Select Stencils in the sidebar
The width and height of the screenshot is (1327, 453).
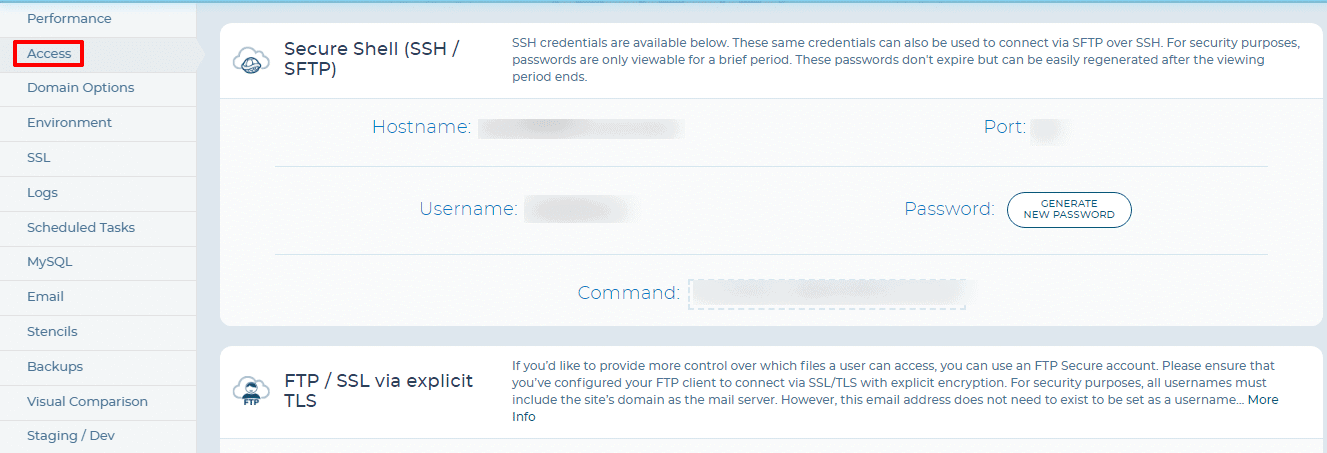click(x=52, y=332)
